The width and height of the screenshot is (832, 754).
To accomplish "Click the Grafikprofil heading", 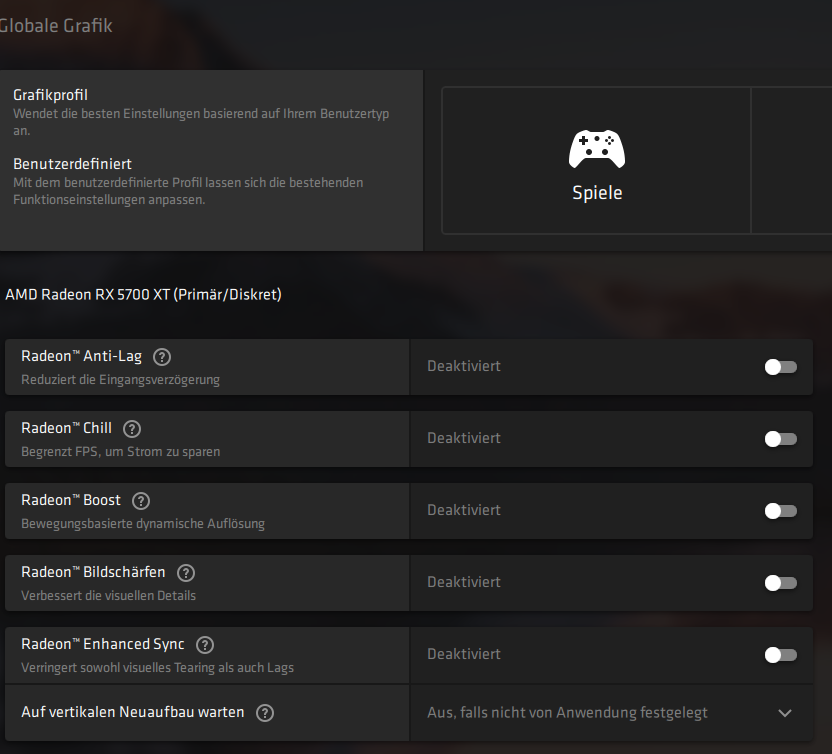I will point(50,95).
